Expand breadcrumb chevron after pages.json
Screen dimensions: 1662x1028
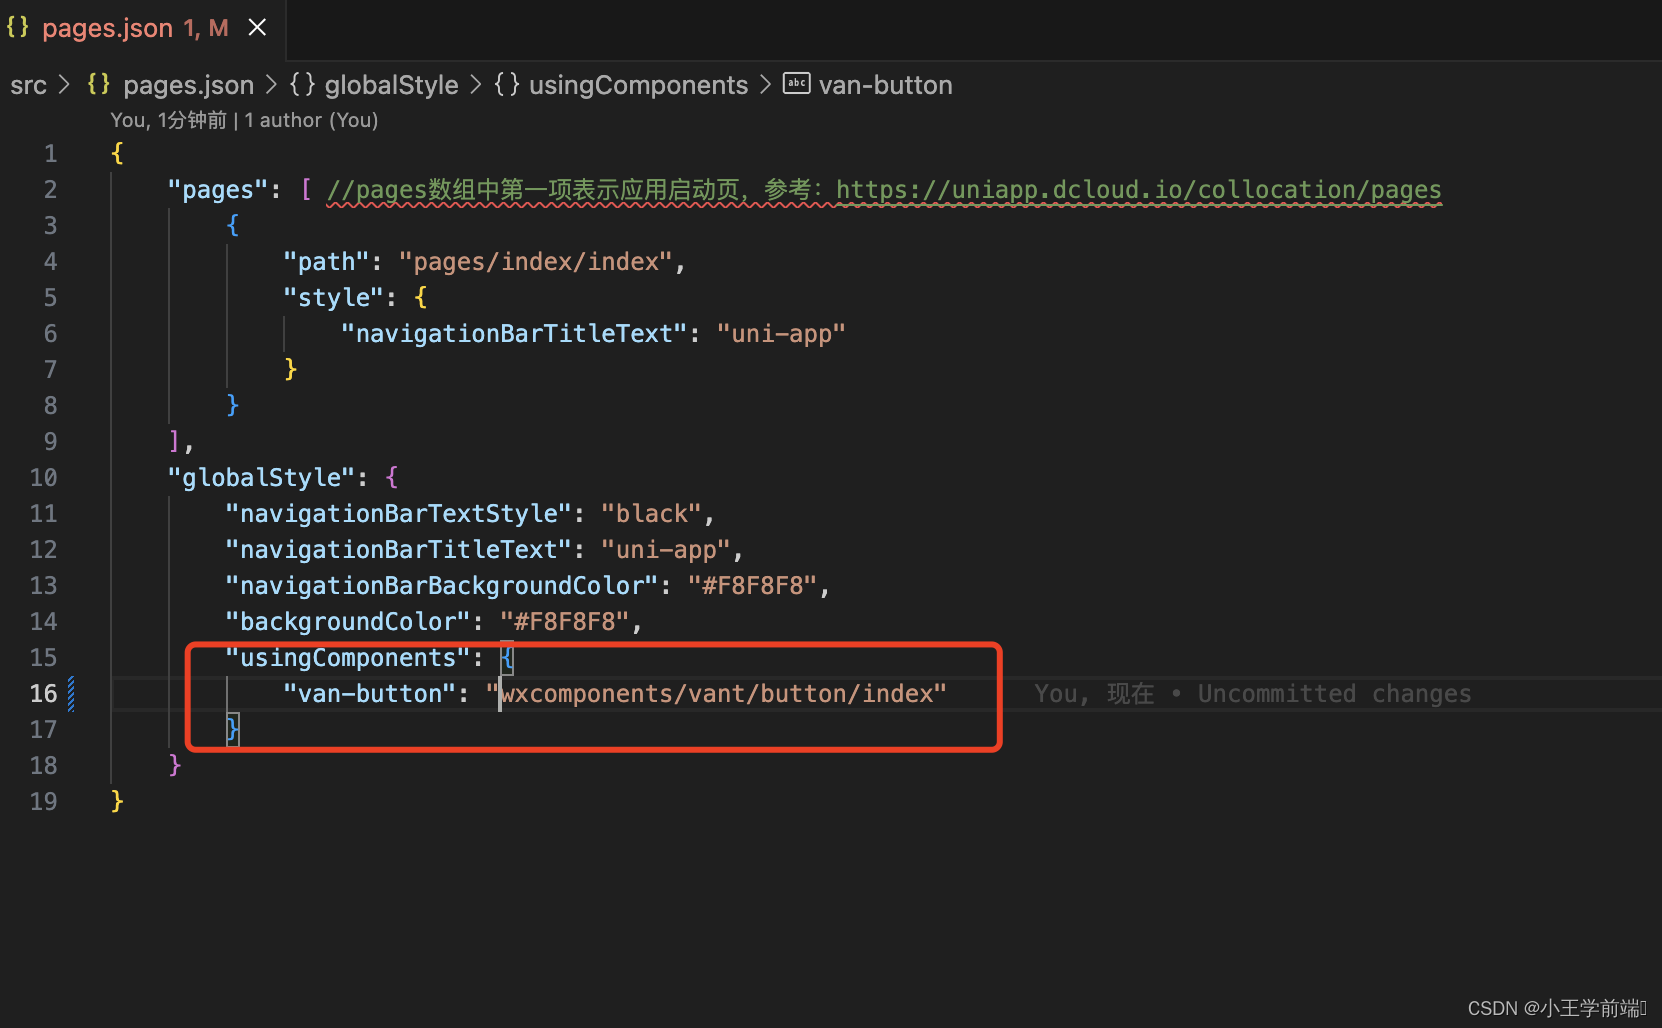[271, 85]
